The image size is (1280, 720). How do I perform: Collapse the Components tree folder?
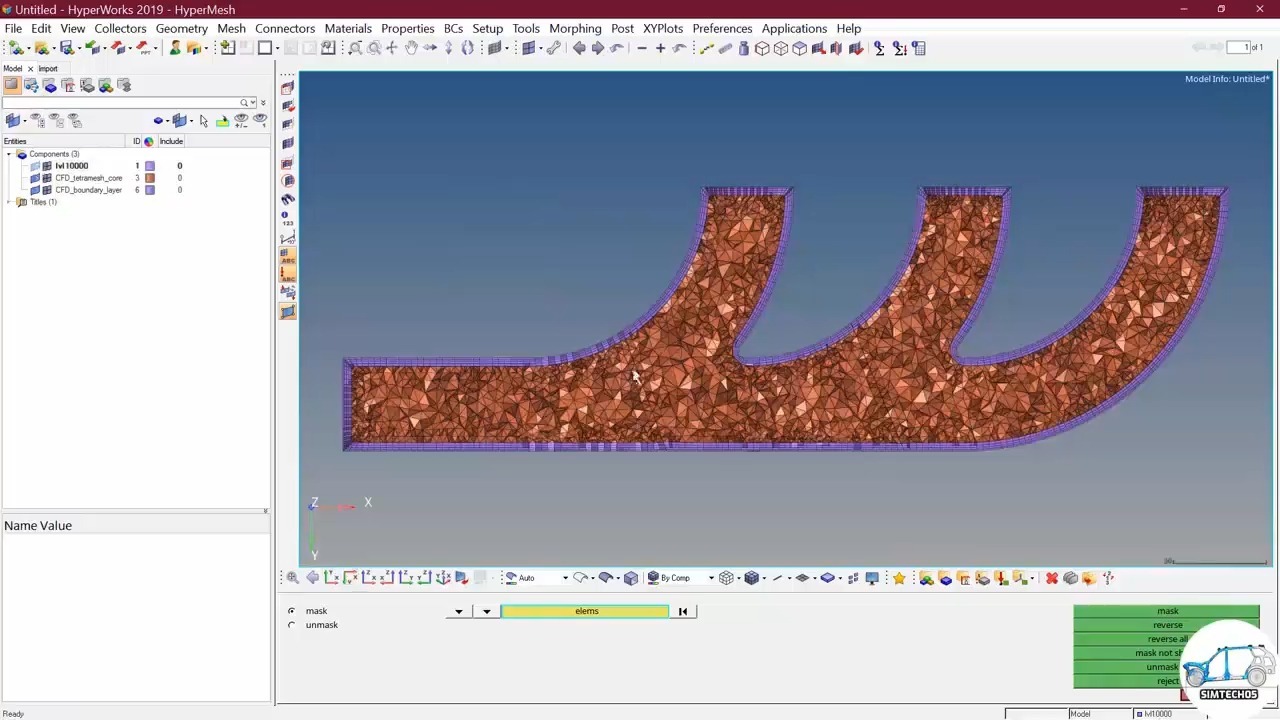click(x=9, y=154)
